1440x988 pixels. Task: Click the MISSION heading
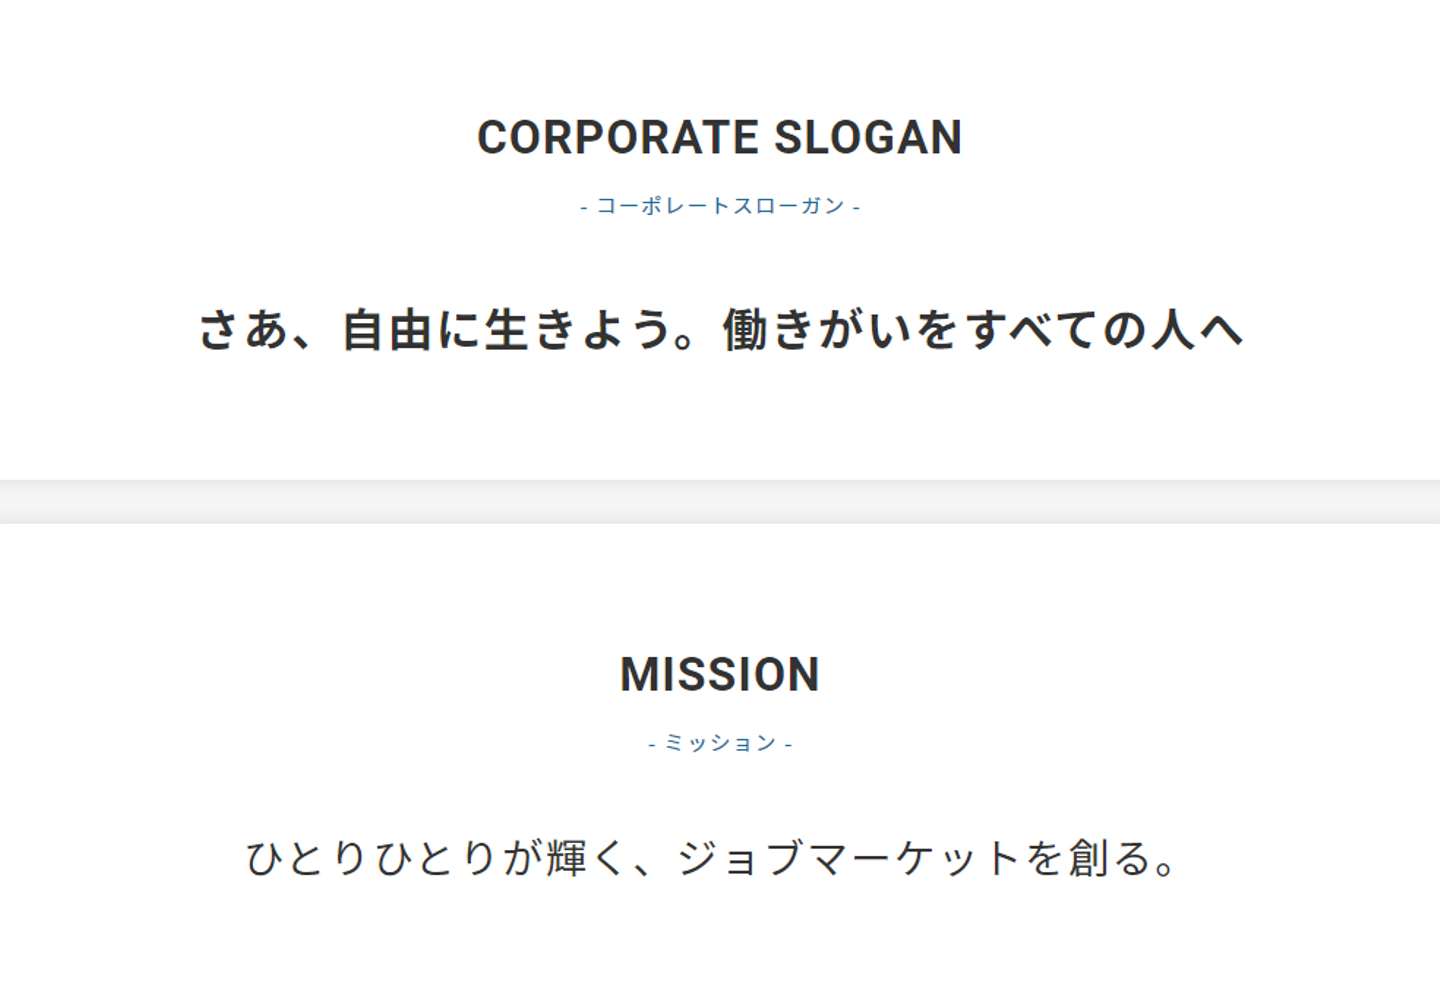tap(720, 675)
